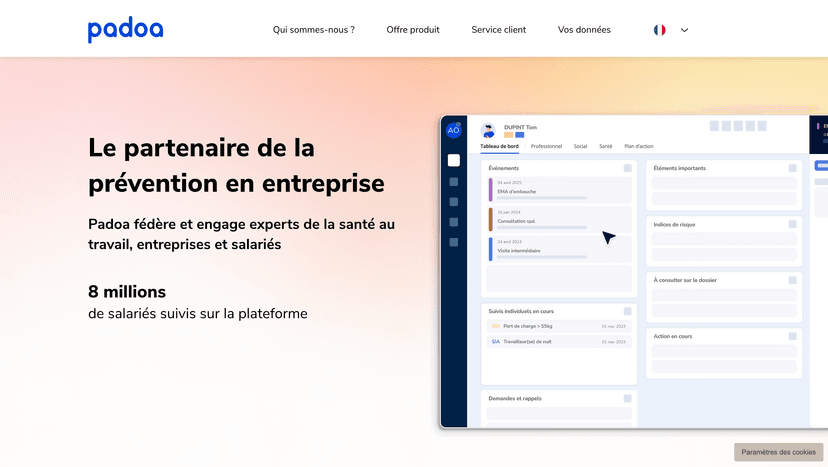This screenshot has width=828, height=467.
Task: Open the Qui sommes-nous ? menu
Action: (313, 30)
